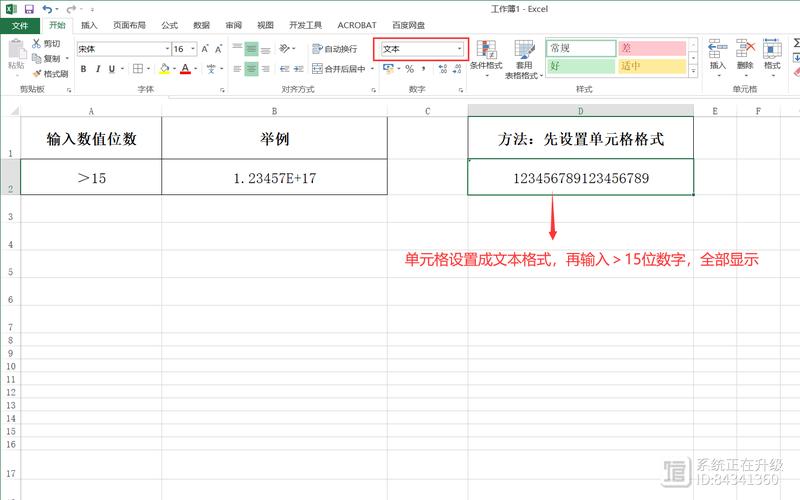The height and width of the screenshot is (500, 800).
Task: Toggle Underline formatting
Action: point(112,69)
